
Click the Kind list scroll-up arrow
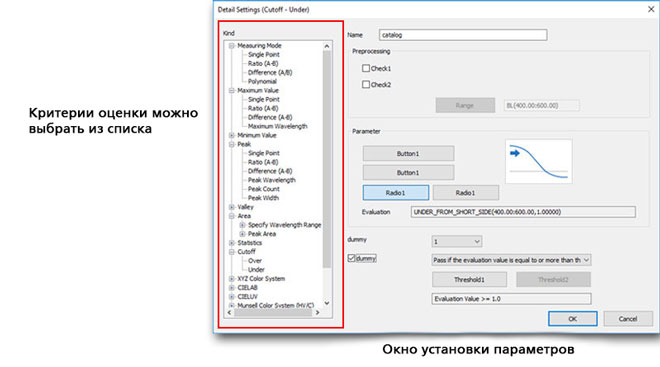point(327,46)
